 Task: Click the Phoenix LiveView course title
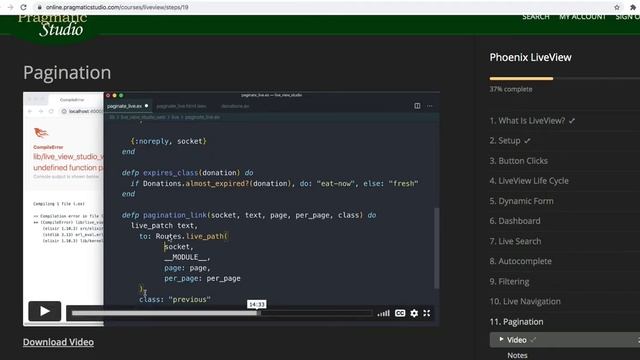point(530,58)
